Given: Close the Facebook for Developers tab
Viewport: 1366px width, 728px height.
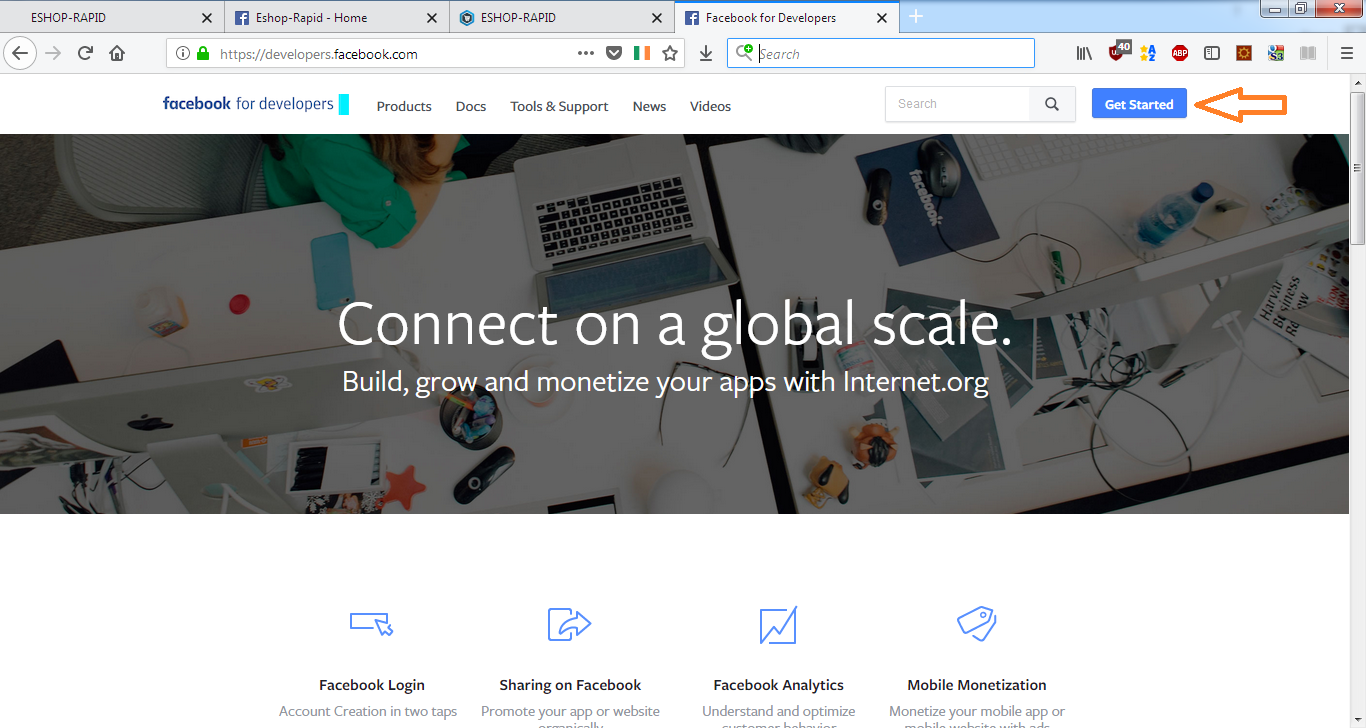Looking at the screenshot, I should pyautogui.click(x=882, y=18).
